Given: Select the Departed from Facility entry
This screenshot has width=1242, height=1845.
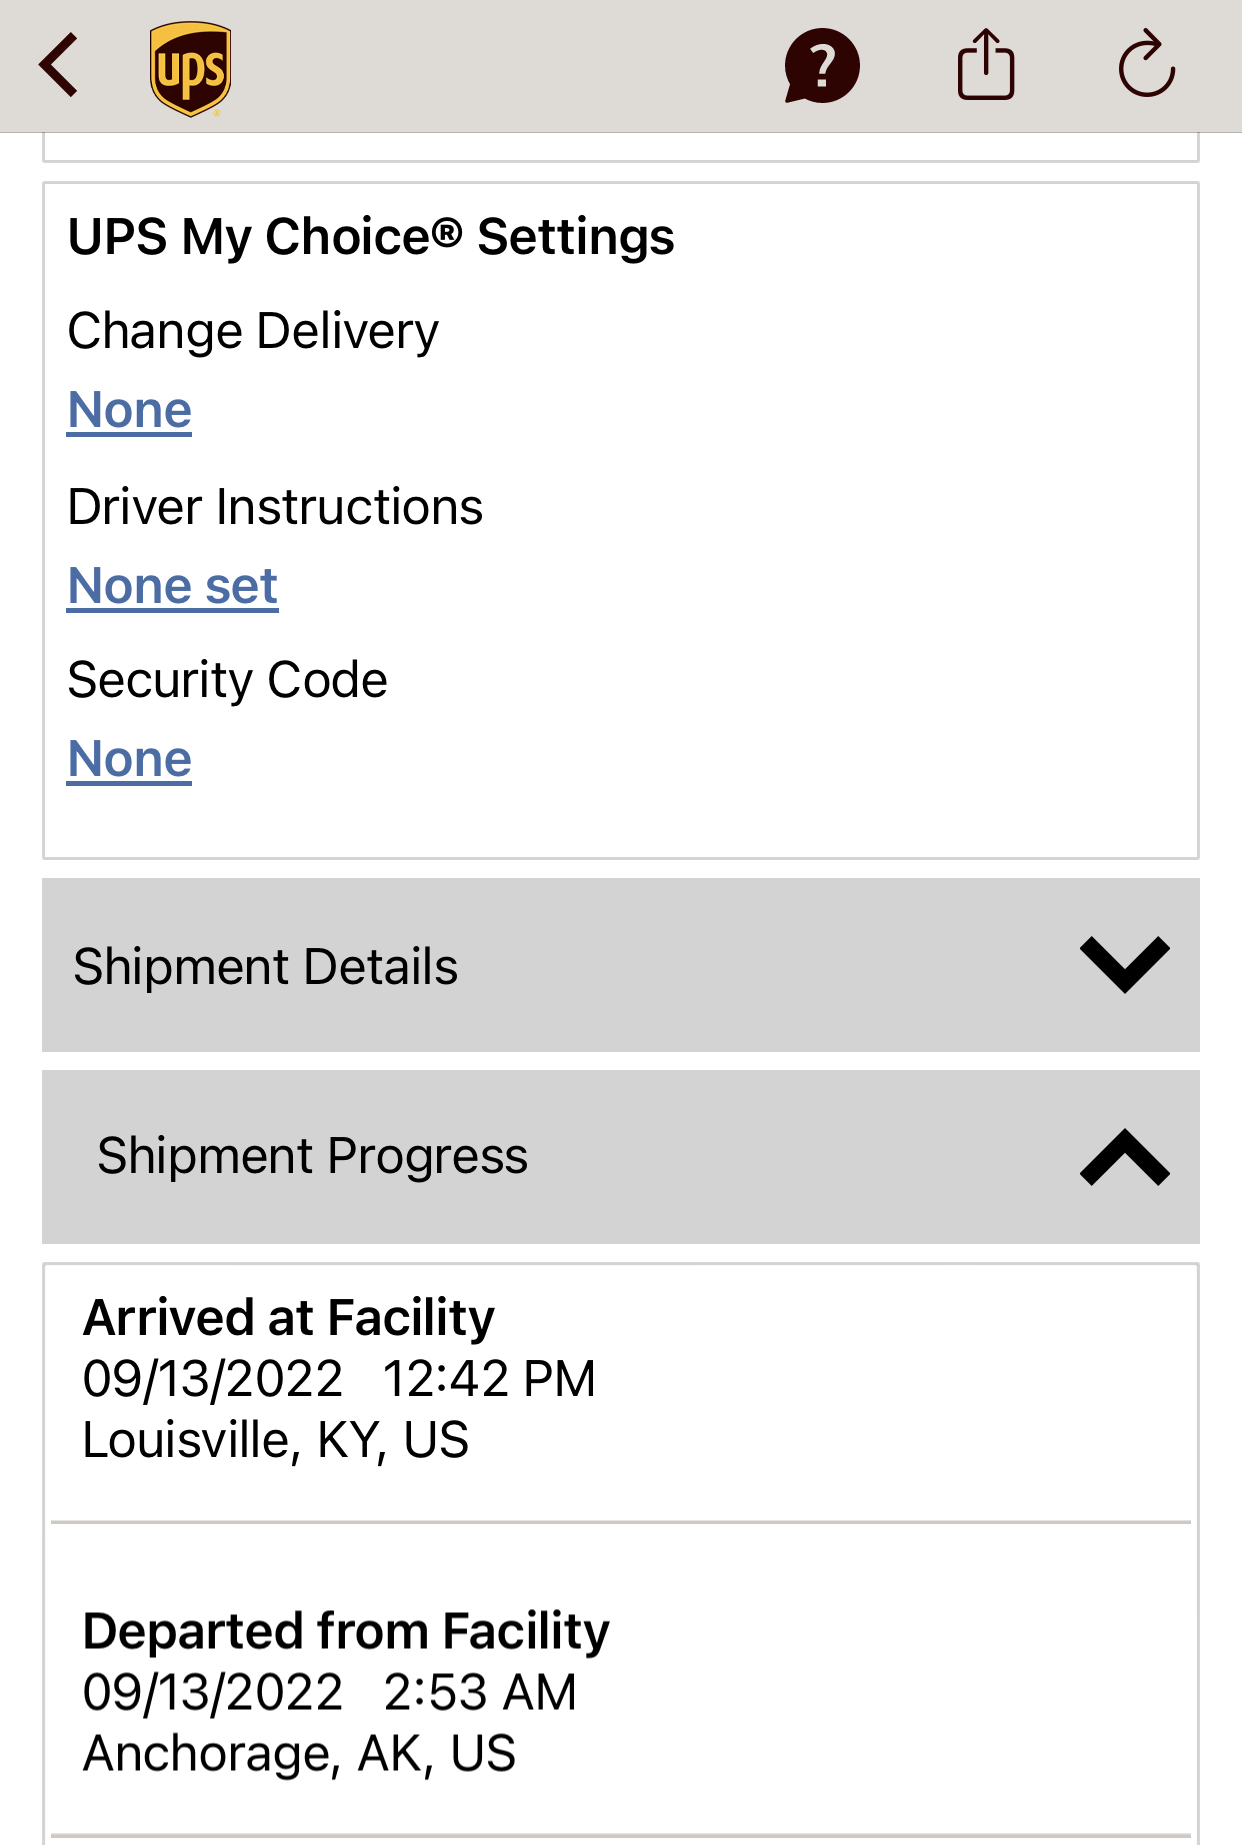Looking at the screenshot, I should [346, 1631].
